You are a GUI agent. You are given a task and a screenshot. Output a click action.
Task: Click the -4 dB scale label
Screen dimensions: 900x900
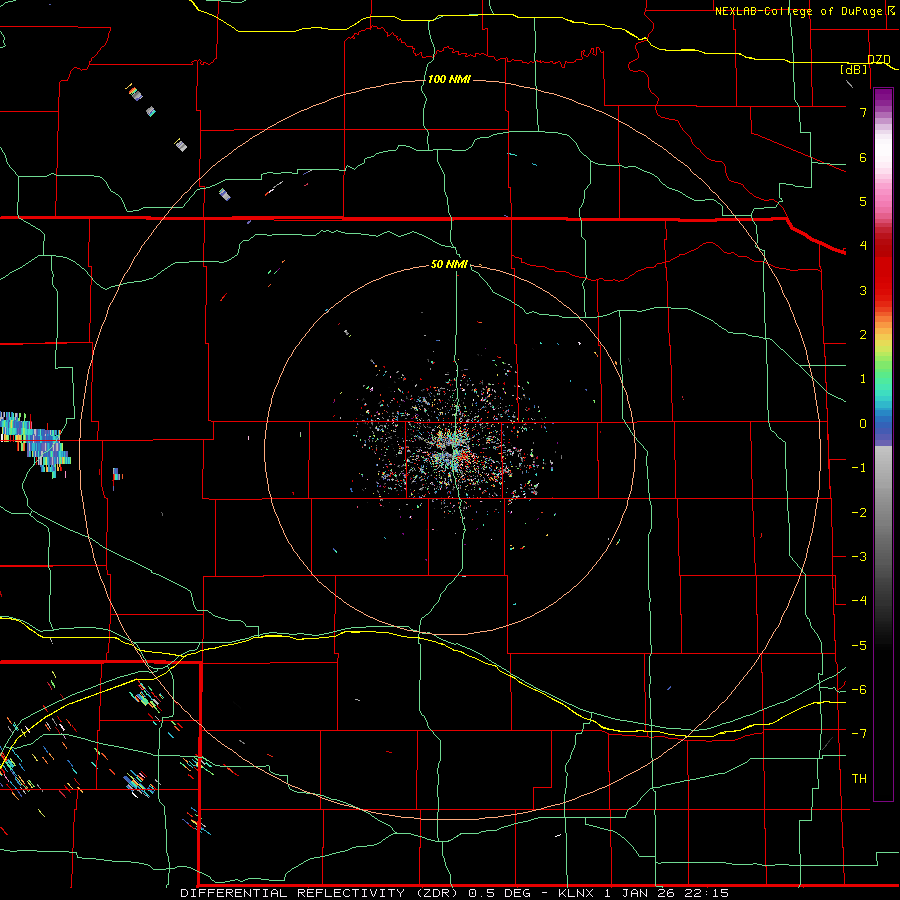(859, 601)
